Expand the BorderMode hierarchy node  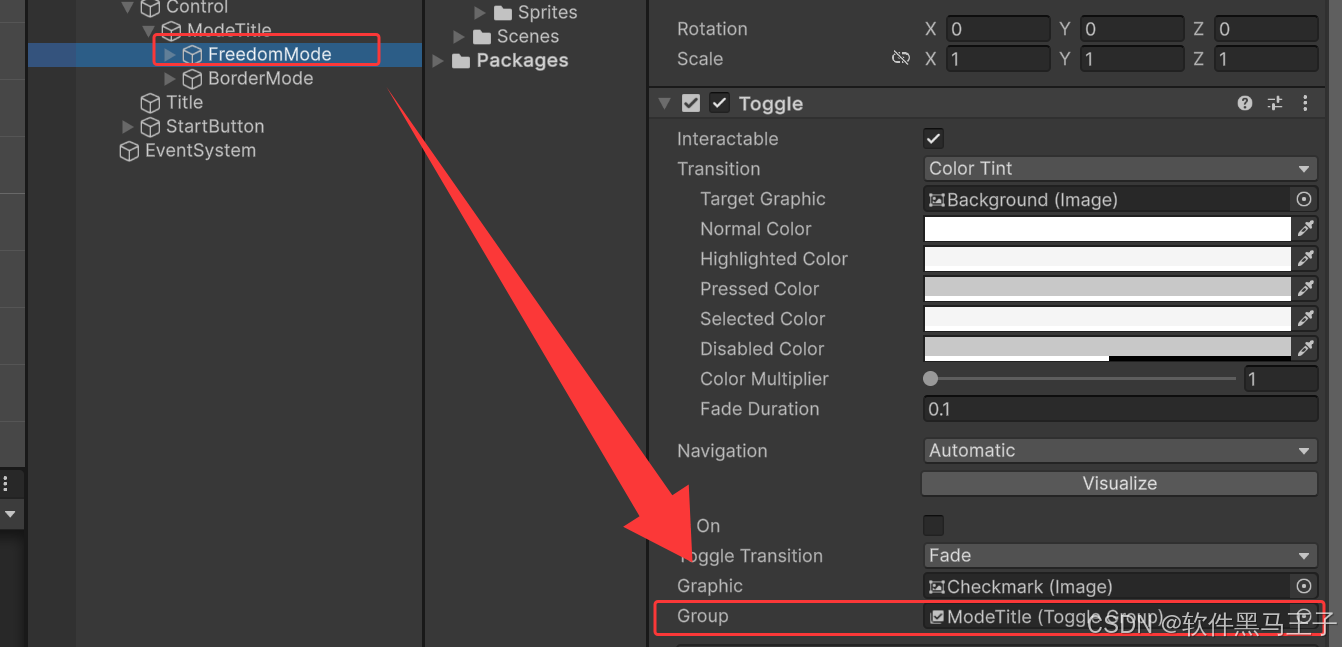(x=169, y=78)
